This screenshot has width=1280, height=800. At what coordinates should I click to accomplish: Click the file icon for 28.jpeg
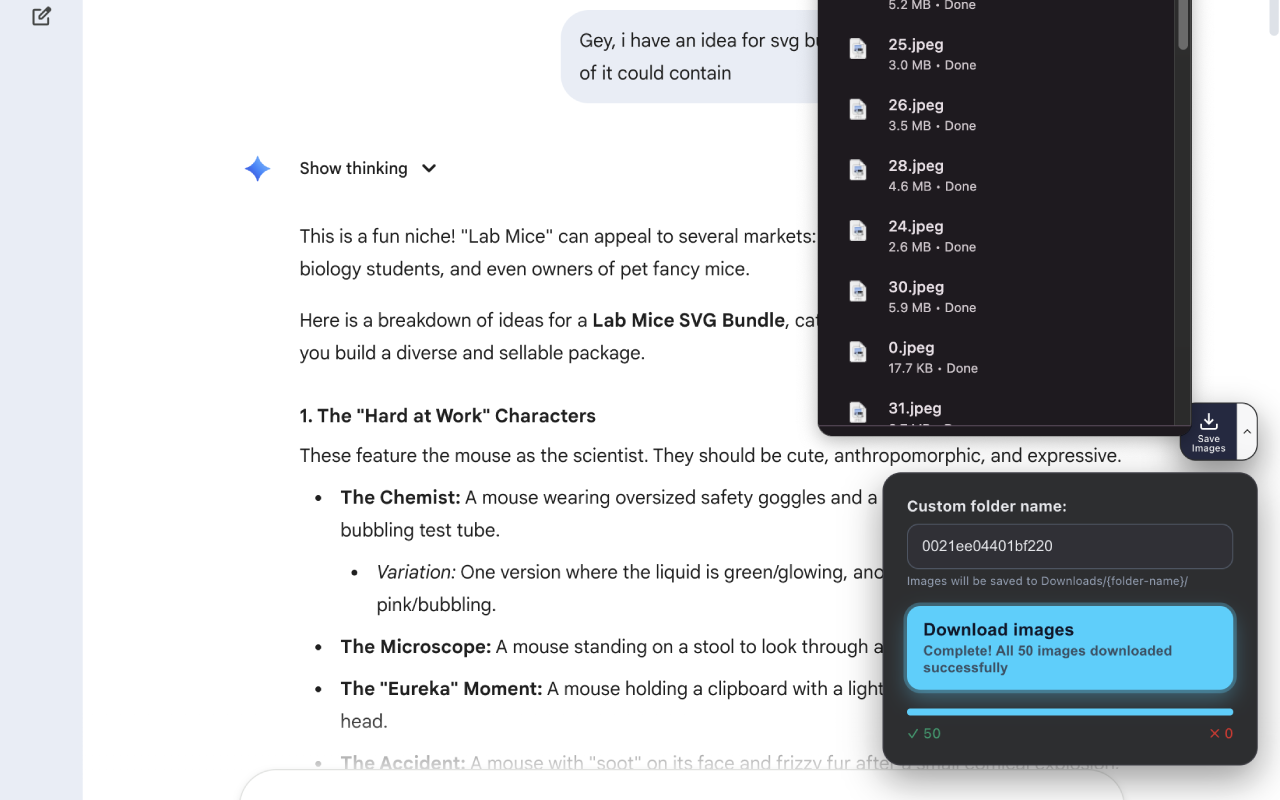pyautogui.click(x=858, y=170)
